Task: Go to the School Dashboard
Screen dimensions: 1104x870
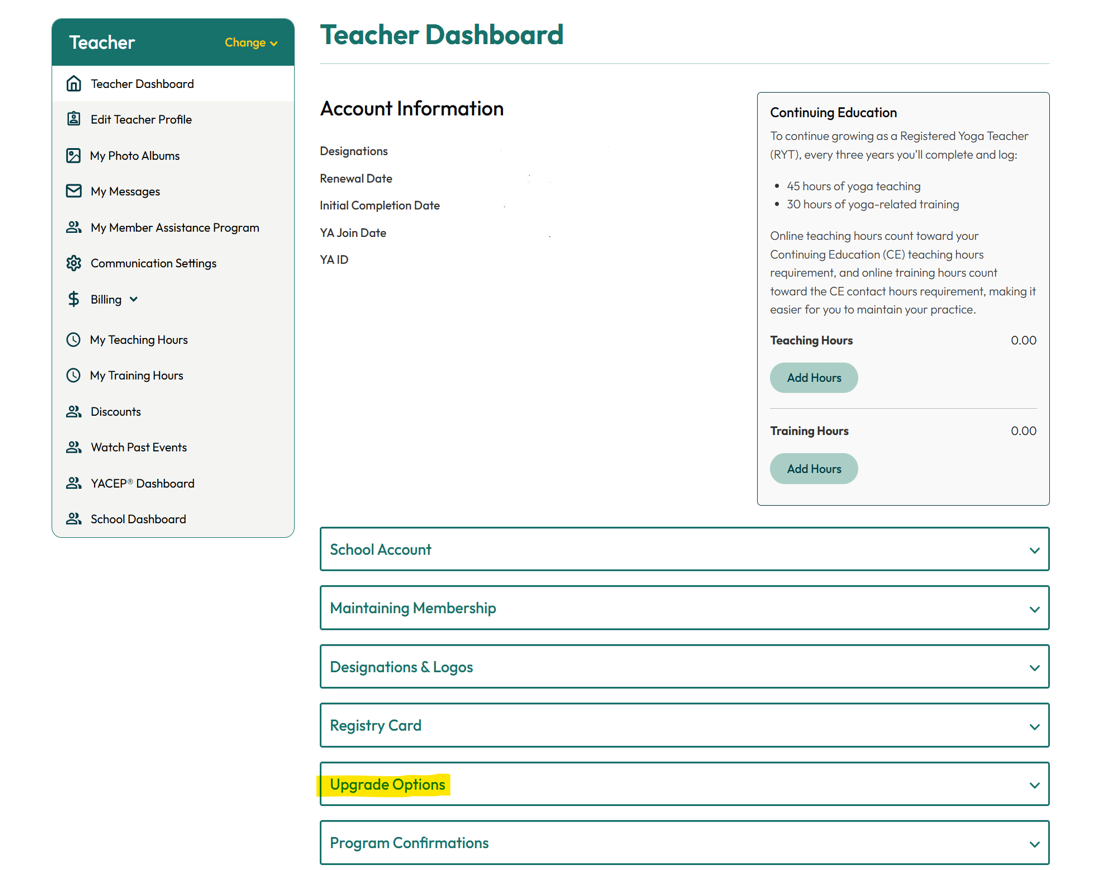Action: point(173,519)
